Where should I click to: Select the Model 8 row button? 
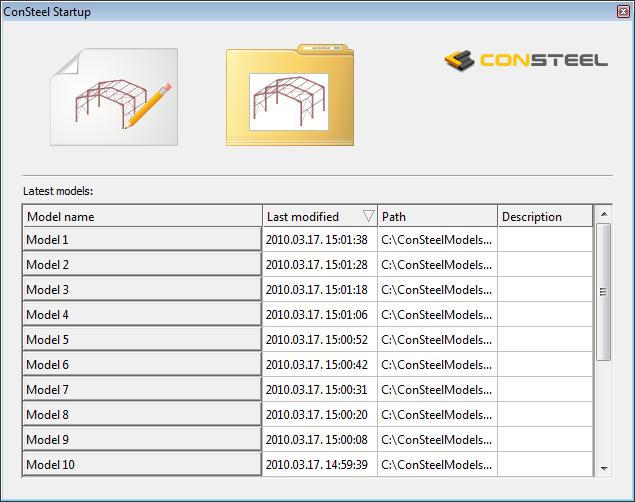point(142,415)
